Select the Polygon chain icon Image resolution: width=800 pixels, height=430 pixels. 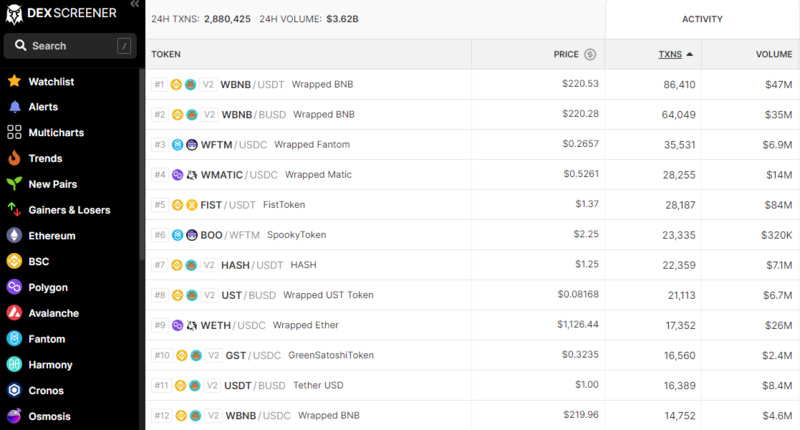click(x=14, y=287)
